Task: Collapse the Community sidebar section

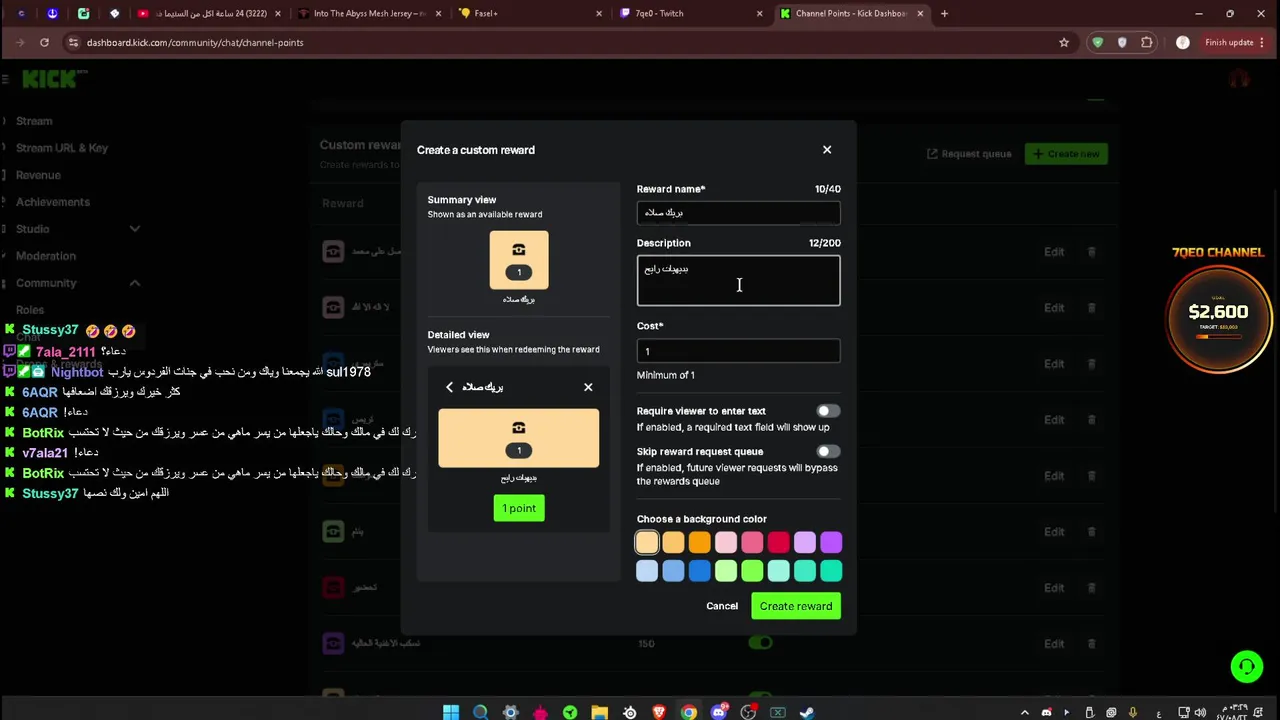Action: click(134, 283)
